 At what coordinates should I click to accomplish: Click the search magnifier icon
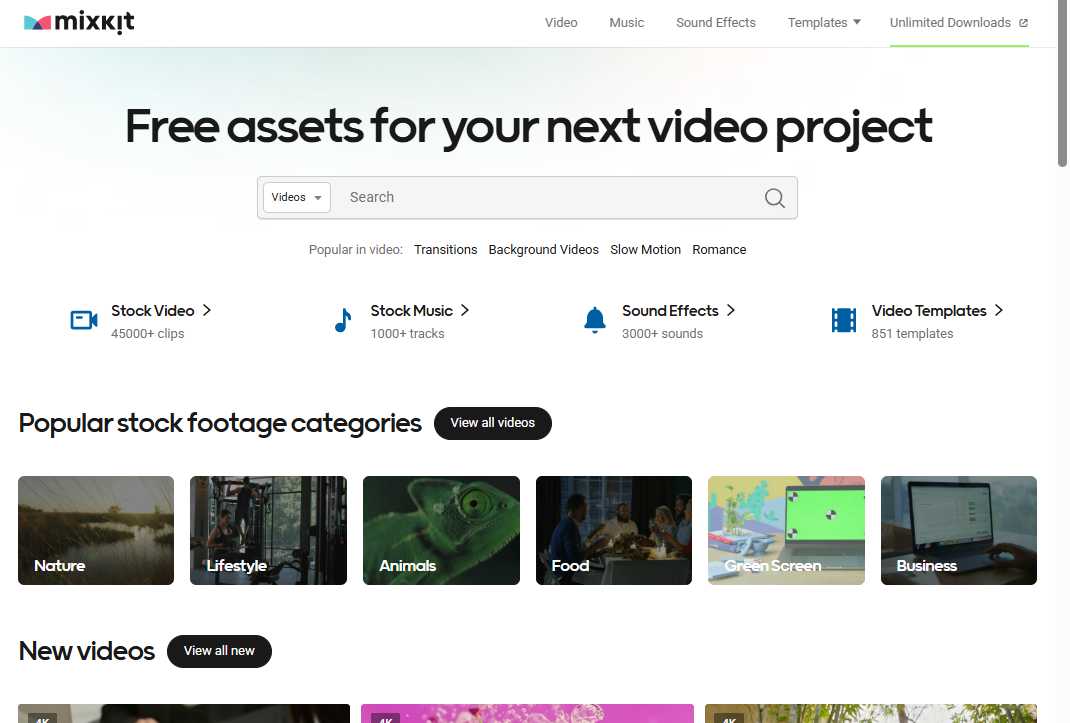(775, 197)
